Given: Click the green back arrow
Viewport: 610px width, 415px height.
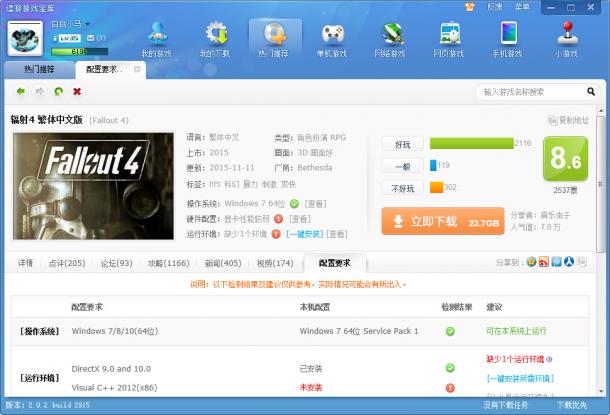Looking at the screenshot, I should coord(21,91).
